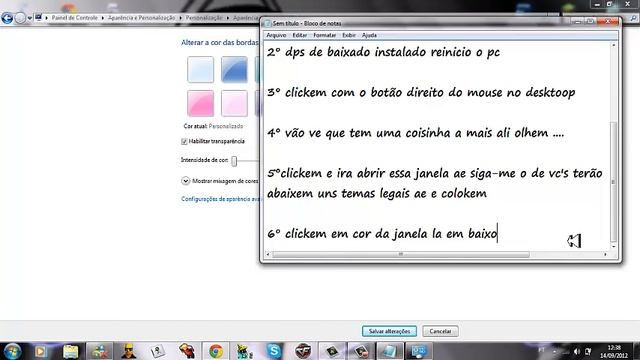Open Google Chrome from the taskbar
The height and width of the screenshot is (360, 640).
click(216, 351)
